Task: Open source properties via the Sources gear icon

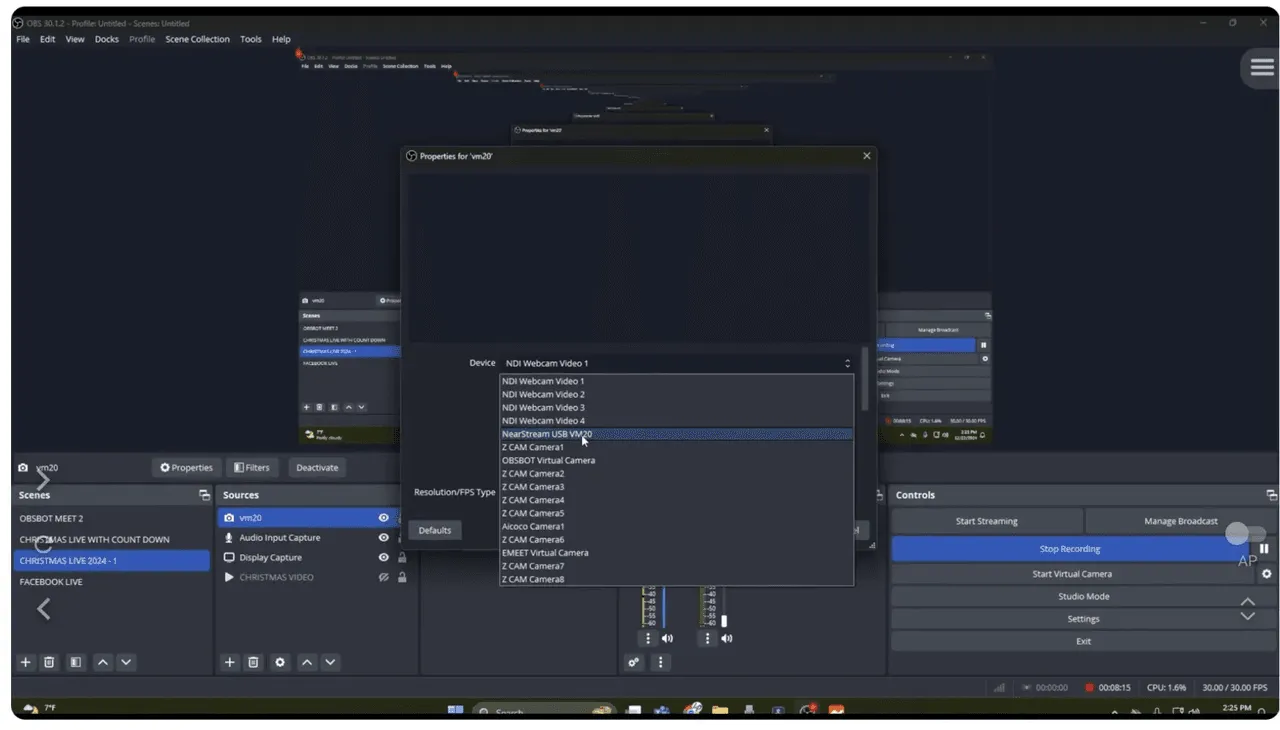Action: click(280, 662)
